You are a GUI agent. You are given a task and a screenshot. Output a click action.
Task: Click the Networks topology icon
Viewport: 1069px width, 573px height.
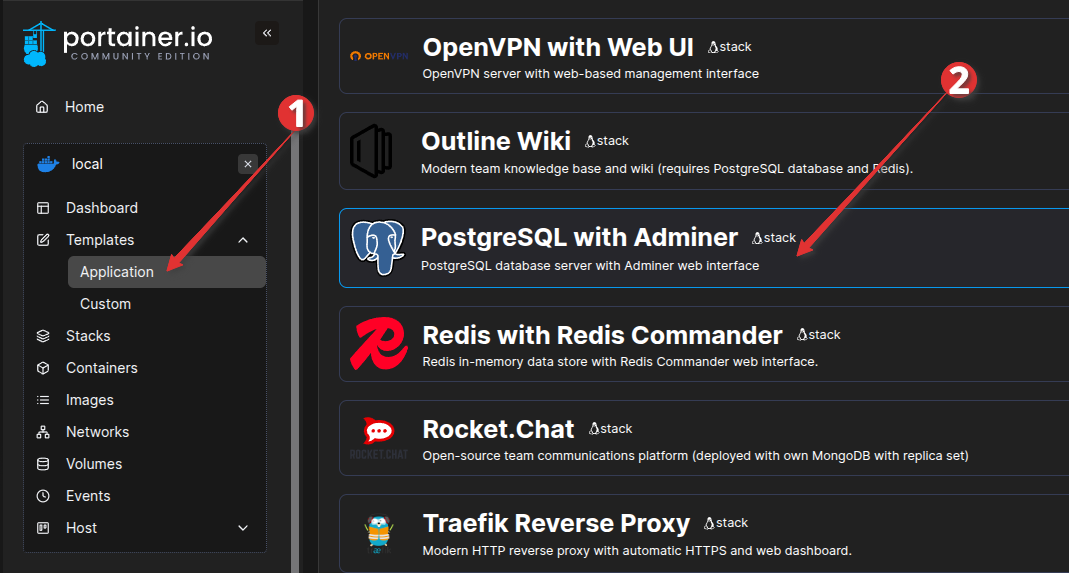43,432
